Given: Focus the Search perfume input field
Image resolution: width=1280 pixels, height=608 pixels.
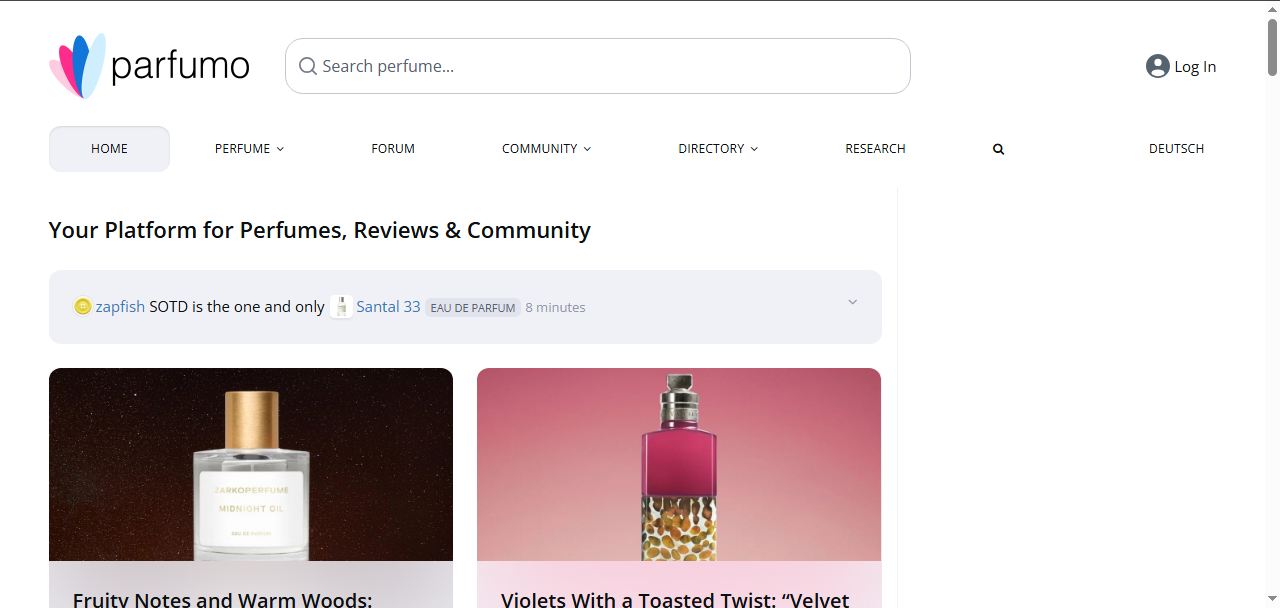Looking at the screenshot, I should 598,66.
